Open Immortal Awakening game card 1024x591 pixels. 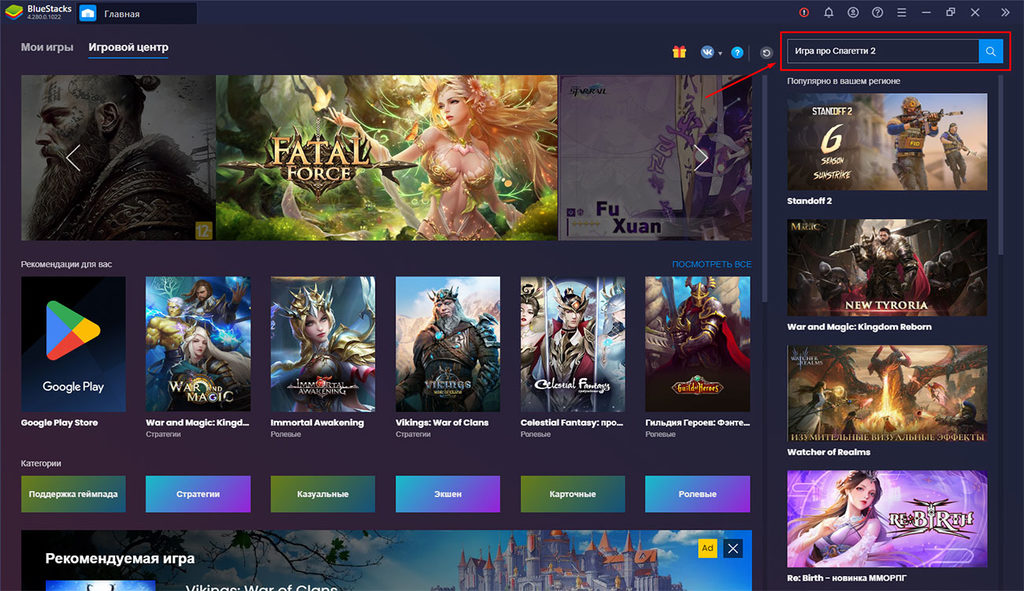(x=323, y=344)
